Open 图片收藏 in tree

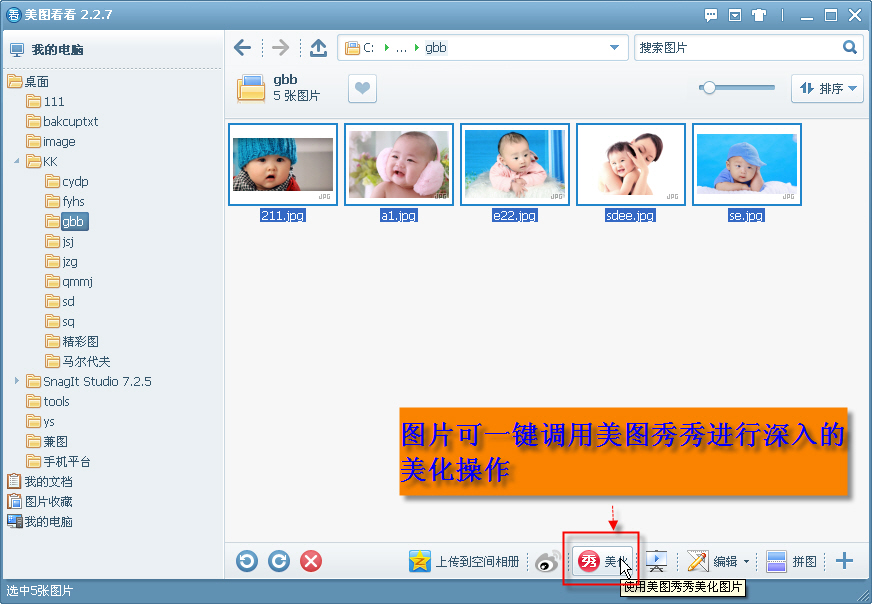(x=40, y=502)
